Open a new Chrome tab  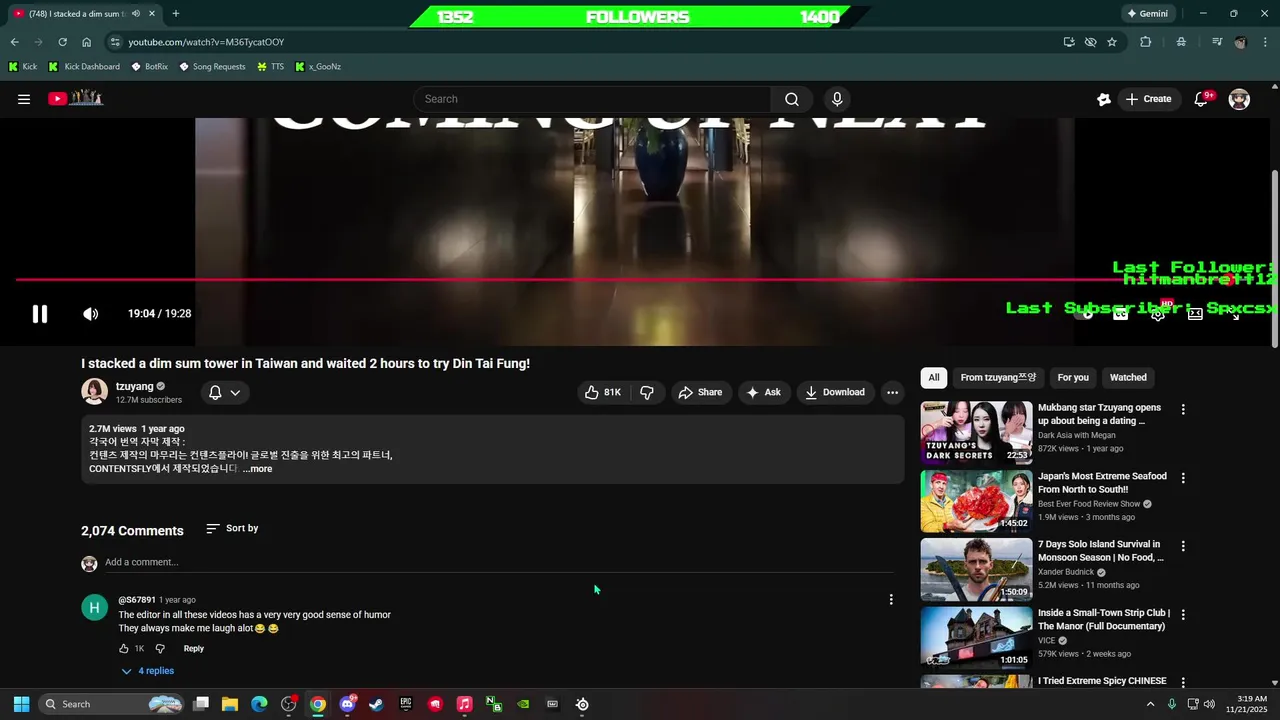176,13
